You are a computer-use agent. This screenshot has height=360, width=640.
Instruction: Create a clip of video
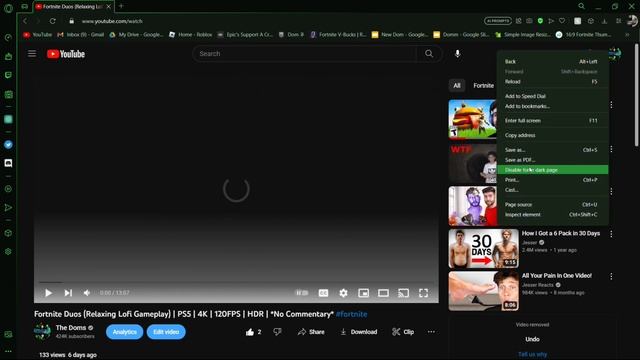(403, 332)
